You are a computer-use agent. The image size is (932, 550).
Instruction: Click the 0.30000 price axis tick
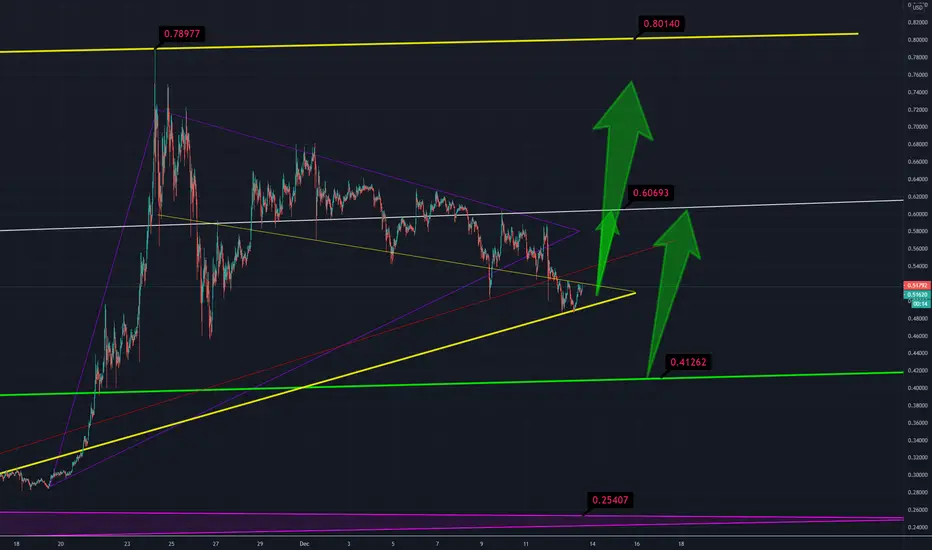click(x=918, y=475)
